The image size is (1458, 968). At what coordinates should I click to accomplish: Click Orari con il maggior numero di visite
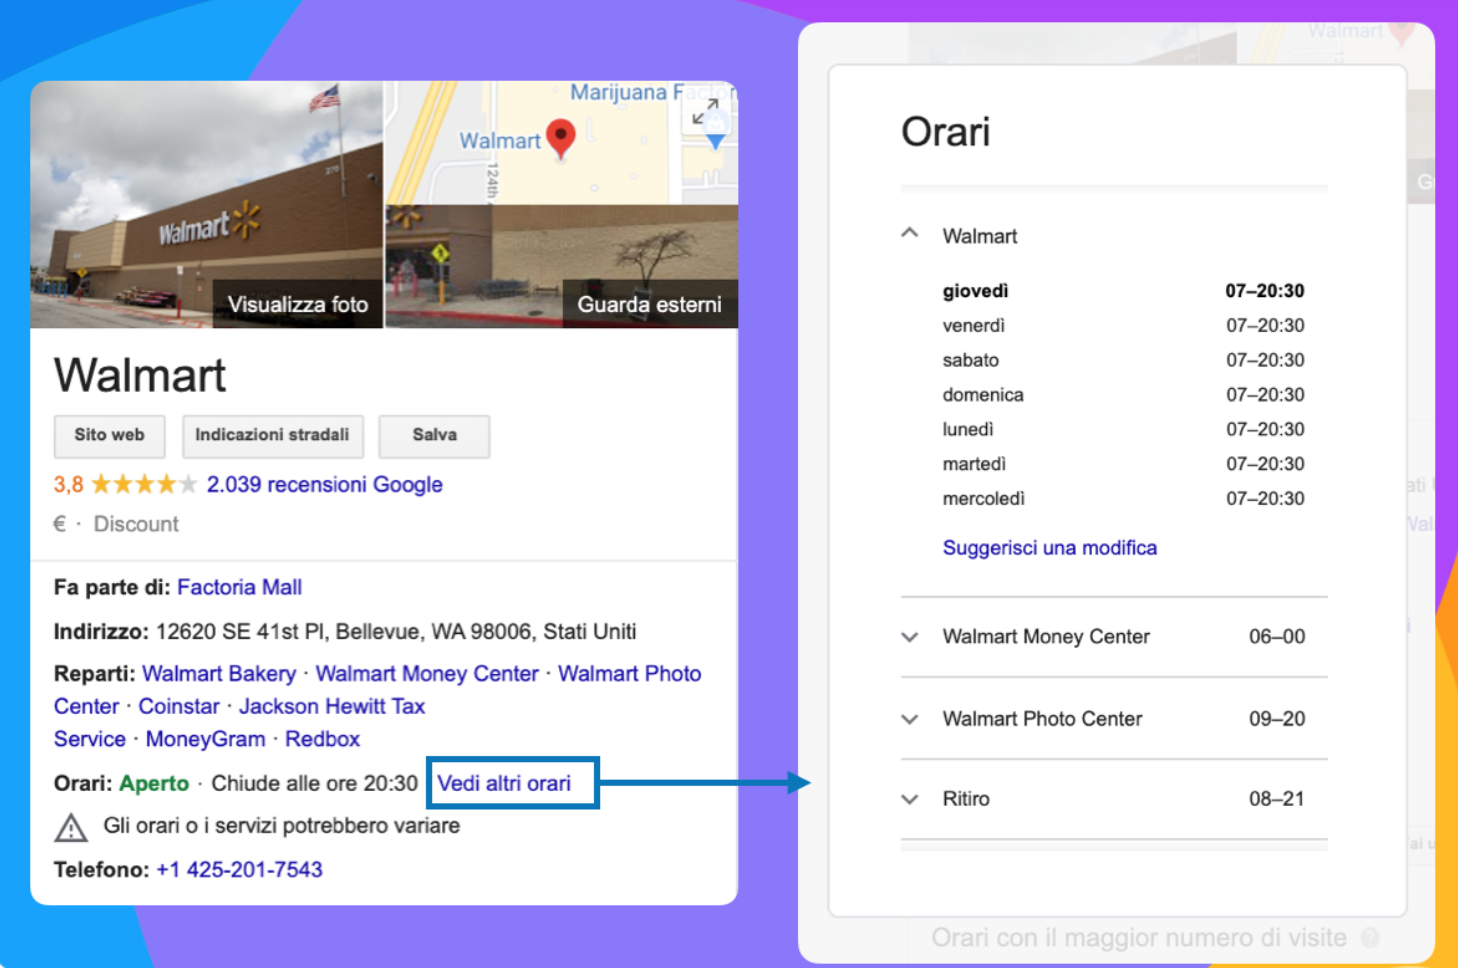pyautogui.click(x=1139, y=938)
